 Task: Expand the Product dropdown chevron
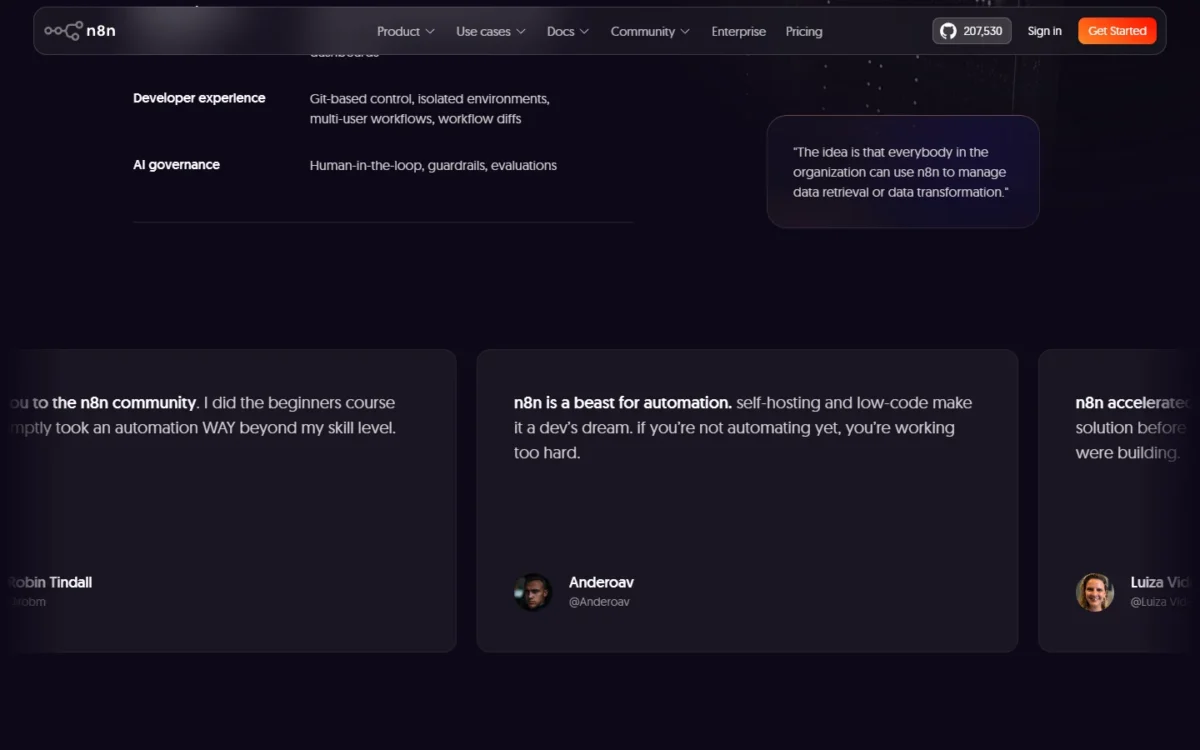(x=430, y=32)
